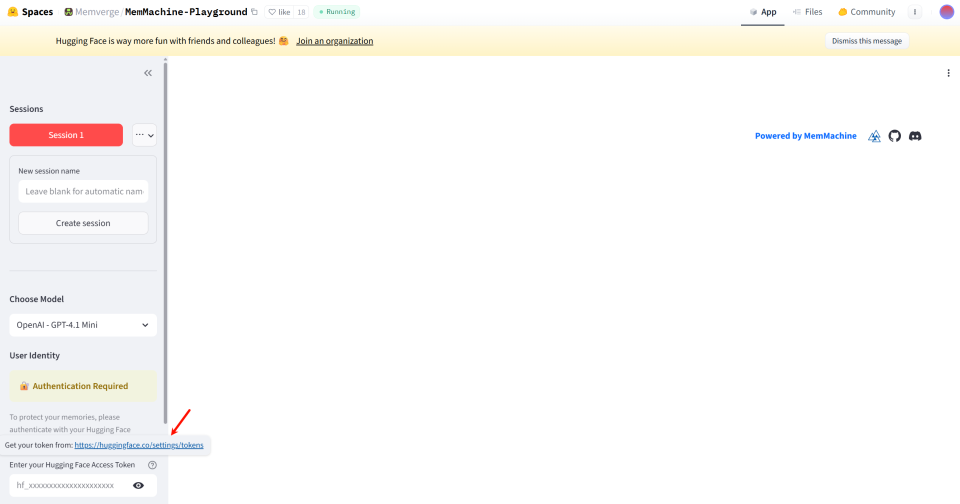This screenshot has width=960, height=504.
Task: Open the Memverge organization avatar icon
Action: pyautogui.click(x=69, y=12)
